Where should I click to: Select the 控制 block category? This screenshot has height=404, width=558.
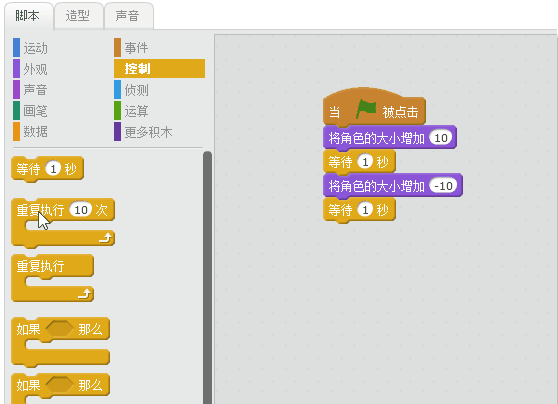(159, 69)
